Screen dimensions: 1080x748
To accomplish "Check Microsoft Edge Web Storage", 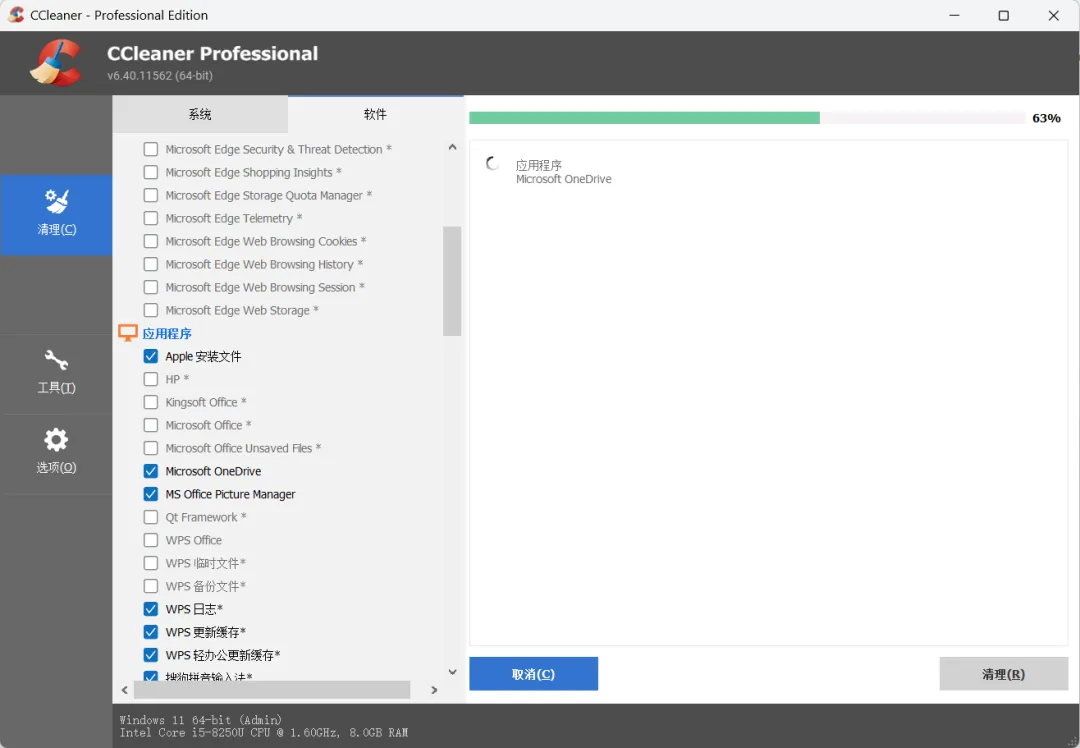I will click(151, 310).
